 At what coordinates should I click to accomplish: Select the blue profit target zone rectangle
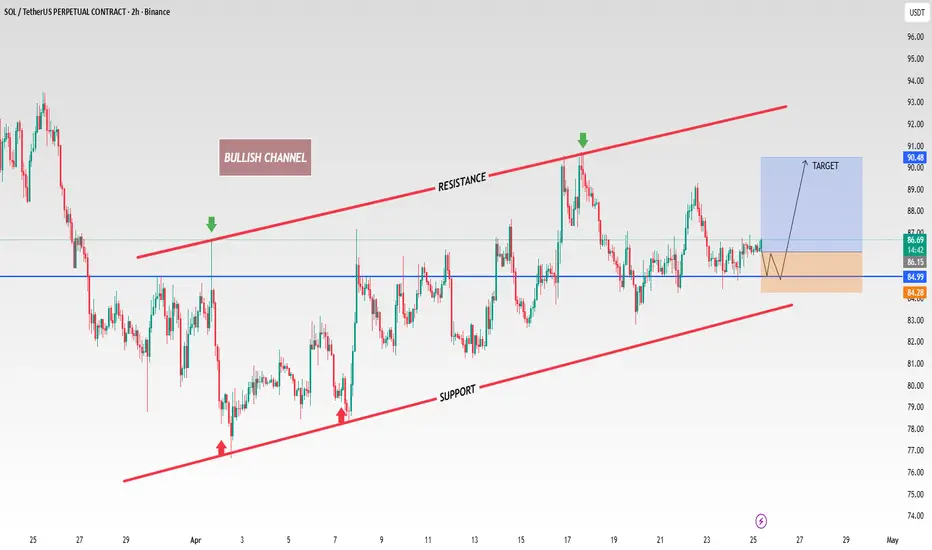[811, 205]
